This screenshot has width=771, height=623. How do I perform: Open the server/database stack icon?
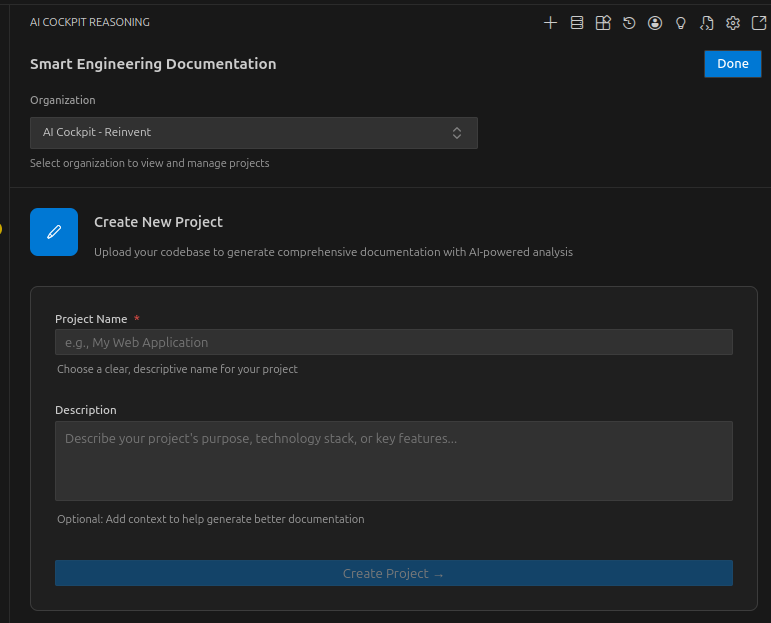(x=577, y=23)
